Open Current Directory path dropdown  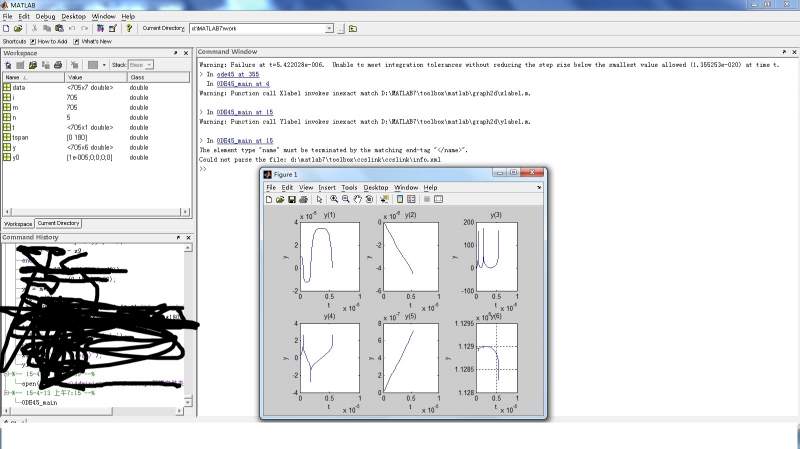tap(329, 29)
